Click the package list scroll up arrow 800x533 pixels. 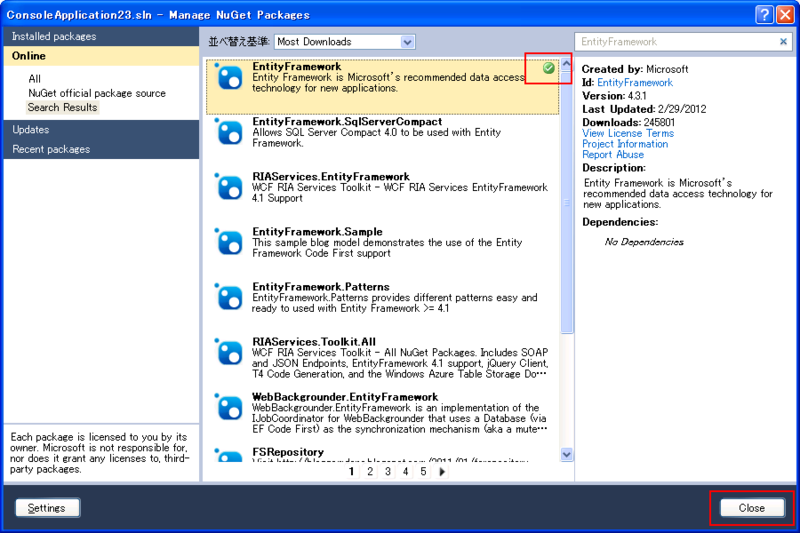(566, 64)
